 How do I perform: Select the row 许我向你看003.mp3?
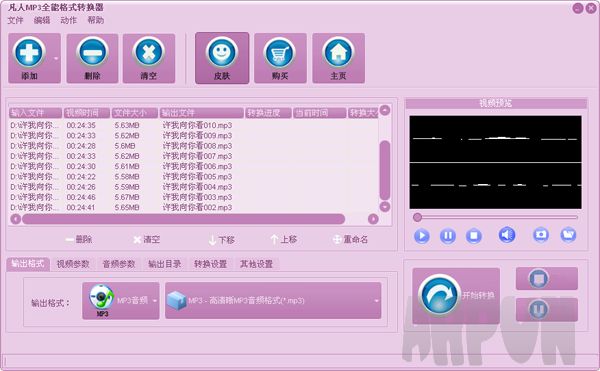click(194, 197)
